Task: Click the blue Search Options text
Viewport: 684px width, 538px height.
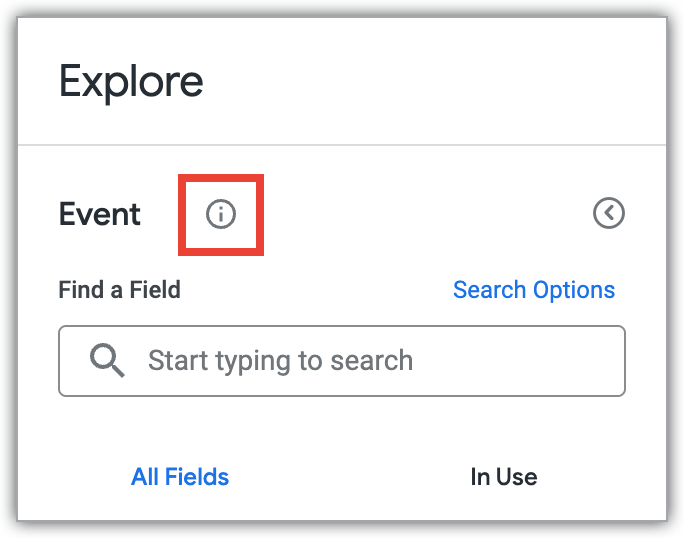Action: click(x=533, y=290)
